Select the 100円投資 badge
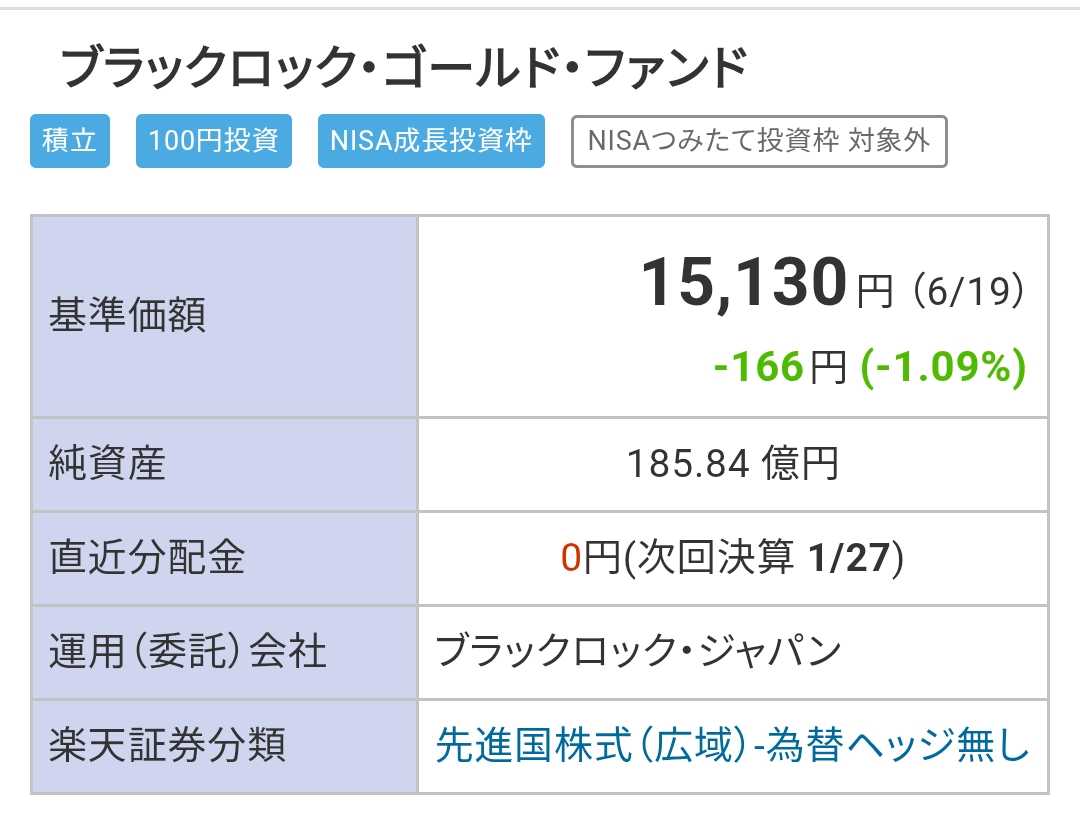This screenshot has height=820, width=1080. tap(214, 141)
